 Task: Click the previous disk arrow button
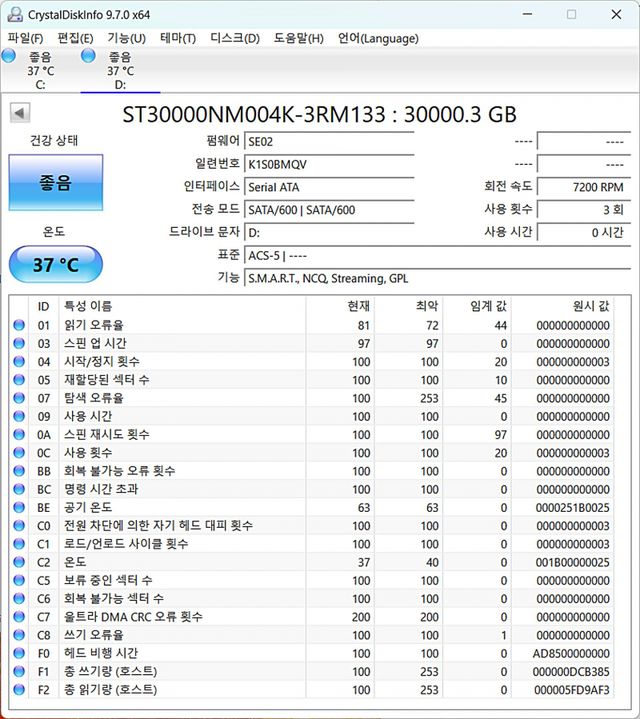tap(19, 113)
